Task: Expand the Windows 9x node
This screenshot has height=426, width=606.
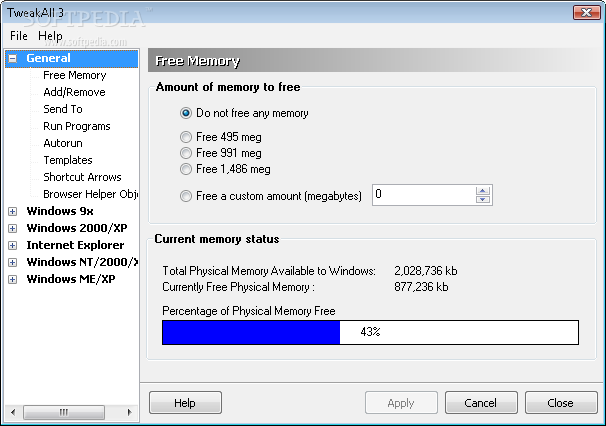Action: click(x=12, y=211)
